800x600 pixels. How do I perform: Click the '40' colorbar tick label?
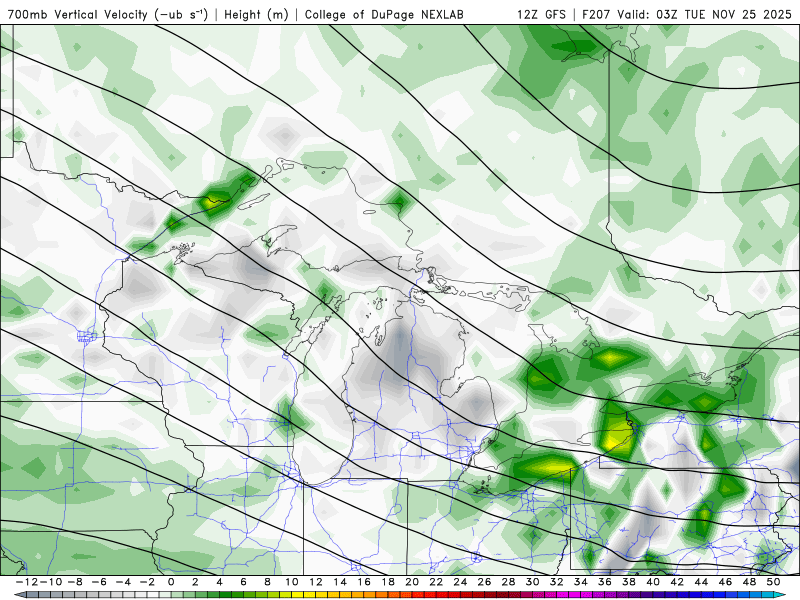pos(653,582)
